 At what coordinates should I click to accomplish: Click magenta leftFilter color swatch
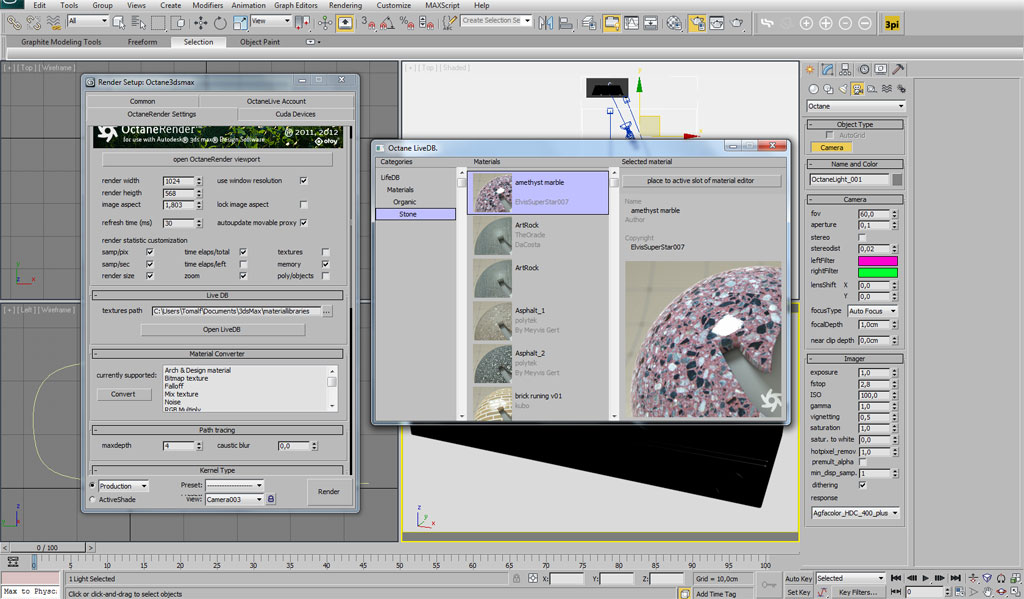coord(878,261)
